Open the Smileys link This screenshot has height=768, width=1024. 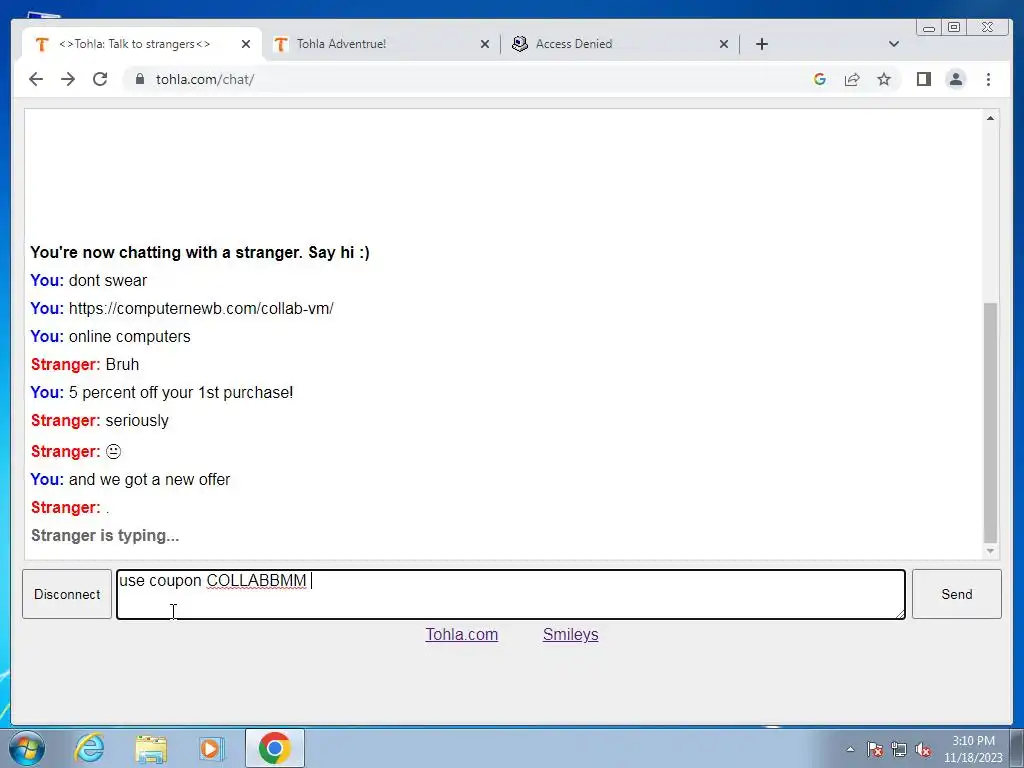[570, 634]
